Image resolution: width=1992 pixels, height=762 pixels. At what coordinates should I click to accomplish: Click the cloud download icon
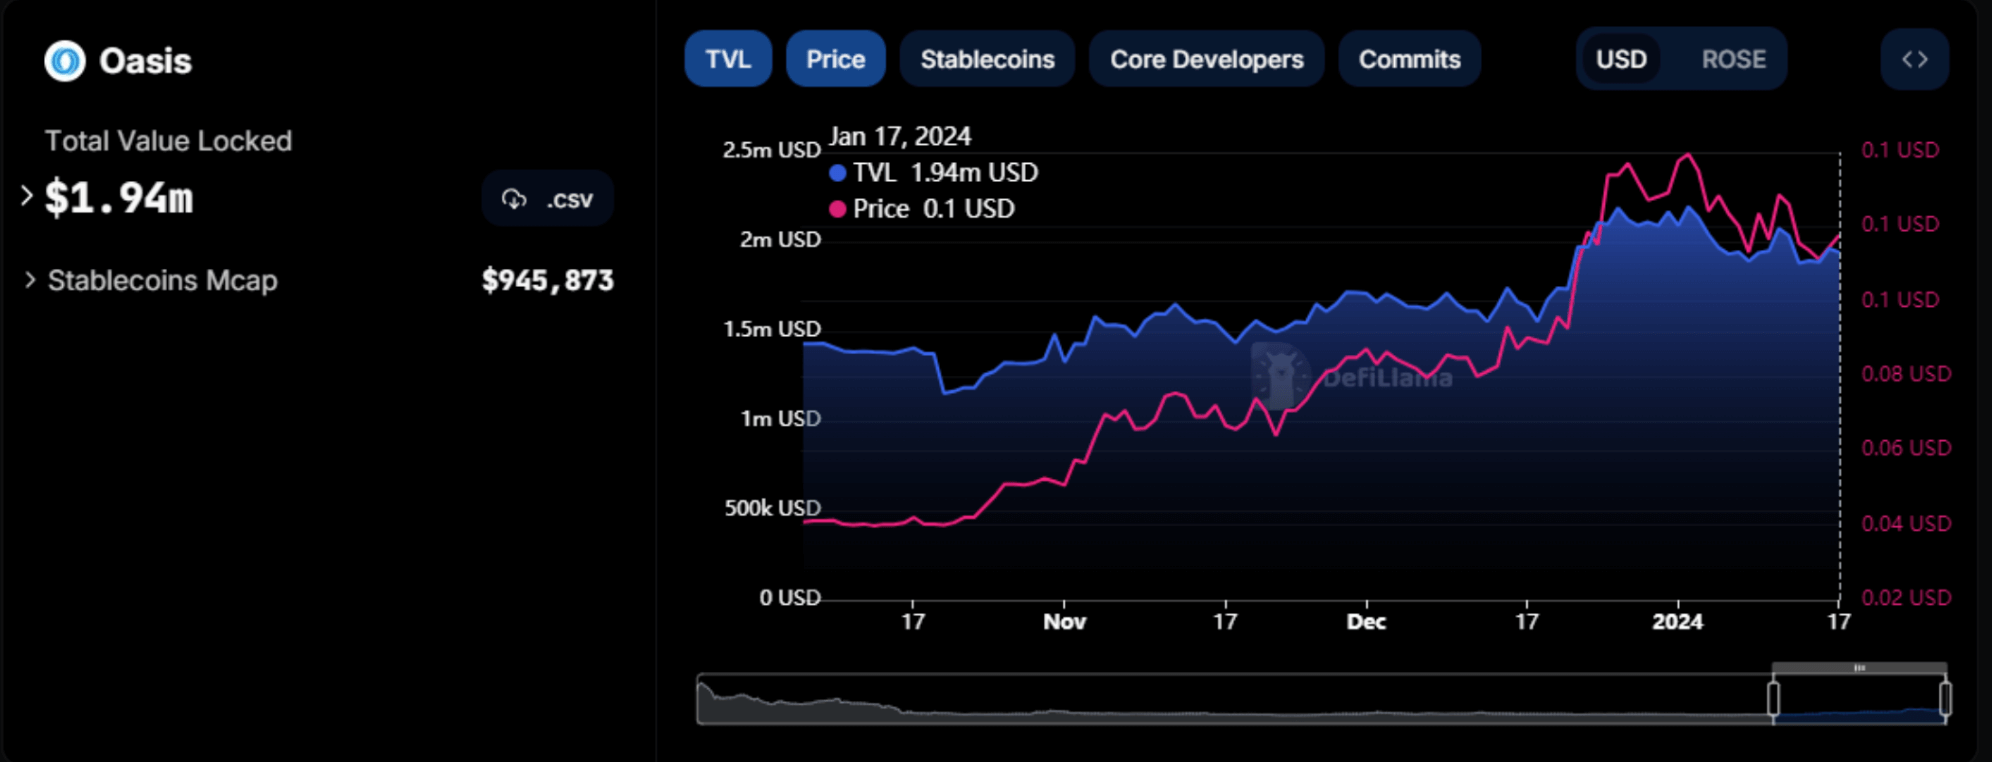514,199
